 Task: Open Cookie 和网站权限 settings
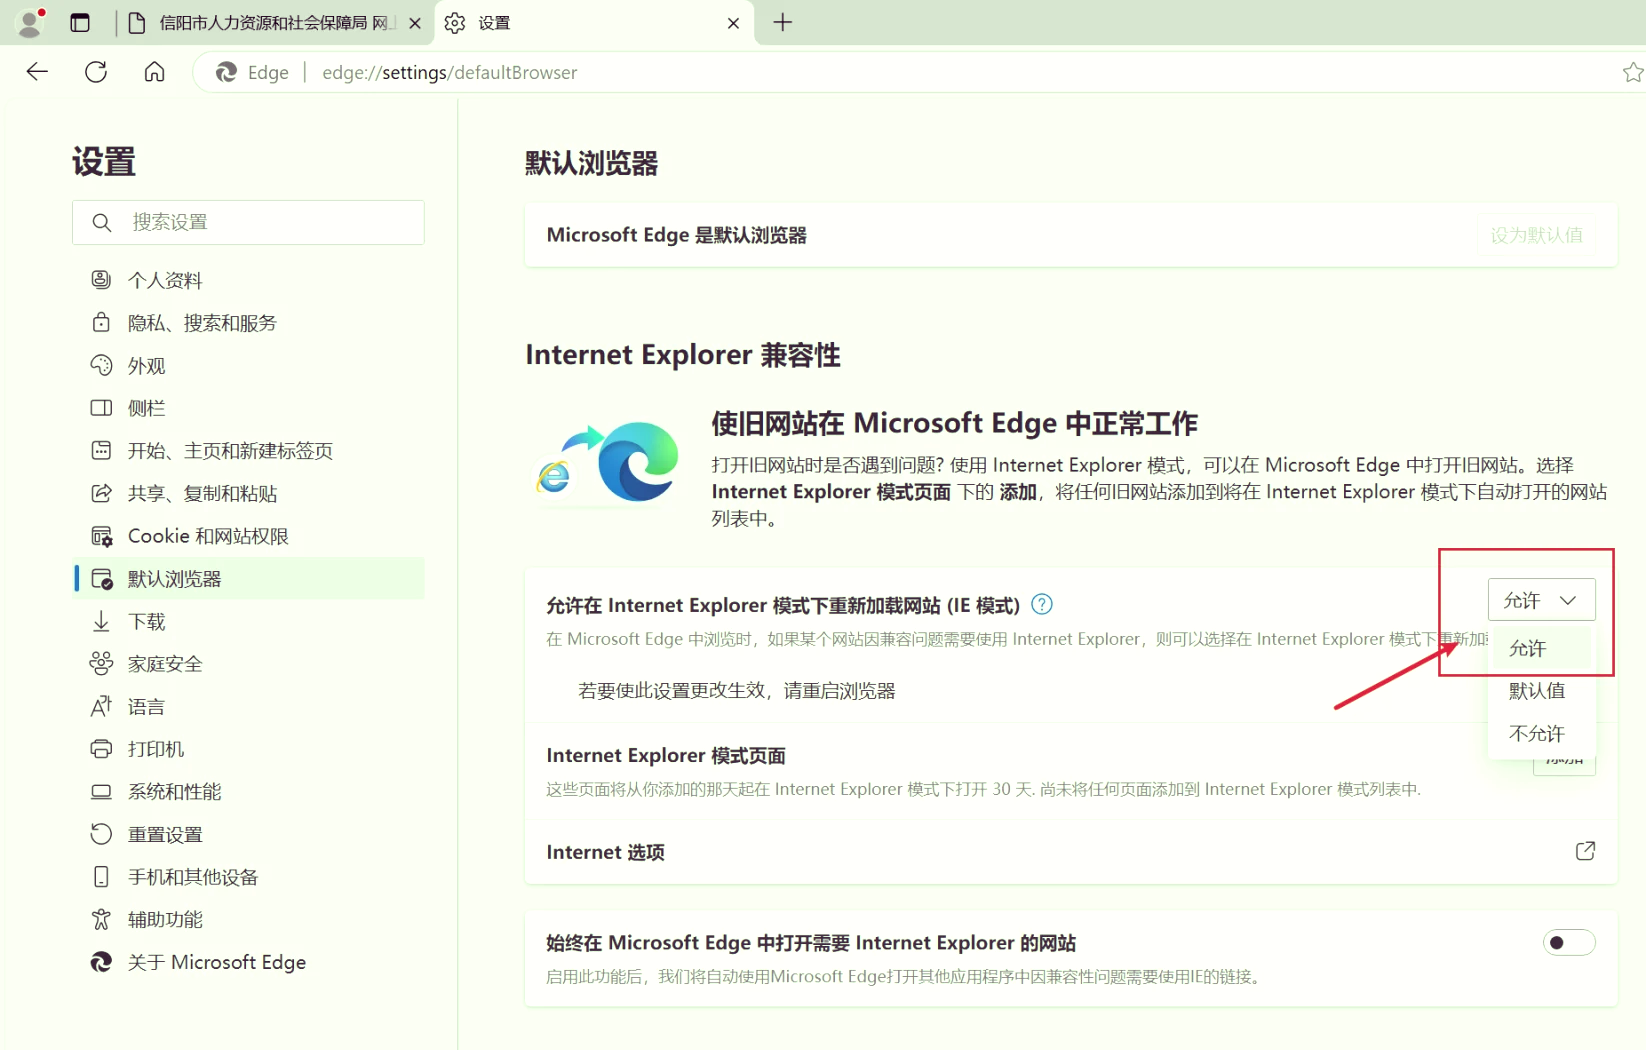pos(249,536)
